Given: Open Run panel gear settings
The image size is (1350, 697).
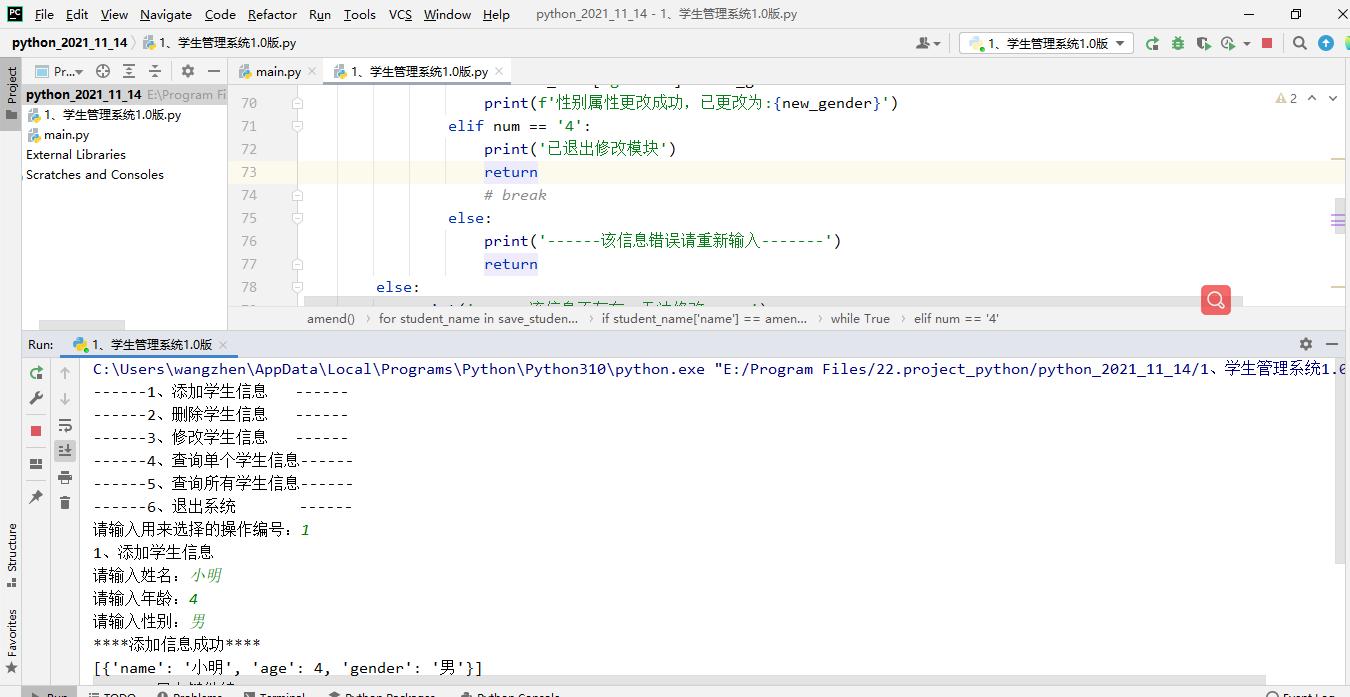Looking at the screenshot, I should click(1306, 343).
